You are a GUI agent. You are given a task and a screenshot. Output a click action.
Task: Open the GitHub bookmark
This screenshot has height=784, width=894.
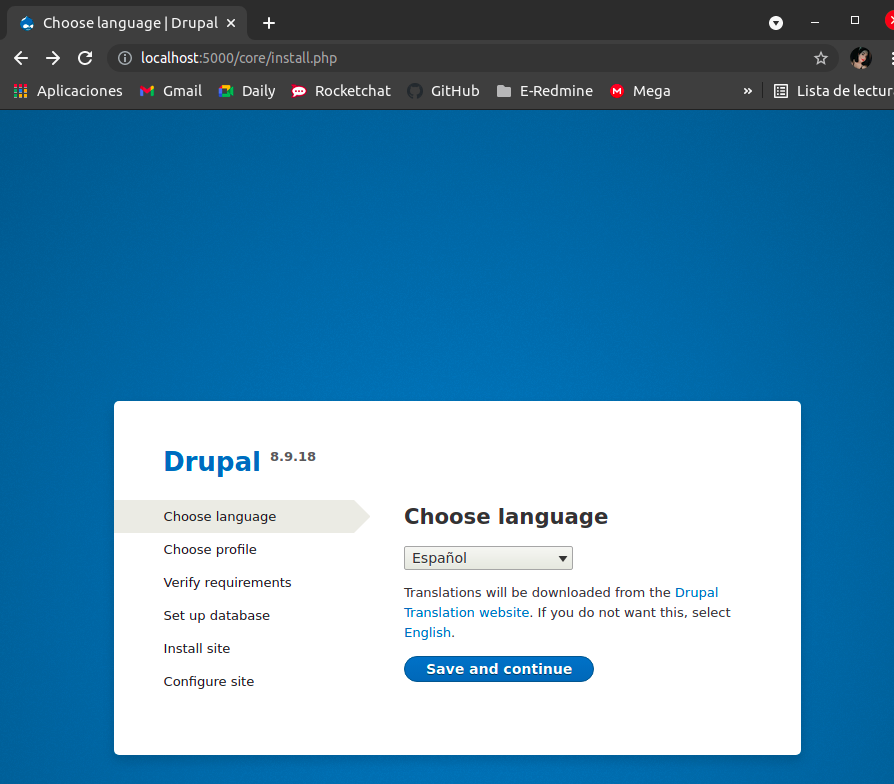tap(443, 91)
